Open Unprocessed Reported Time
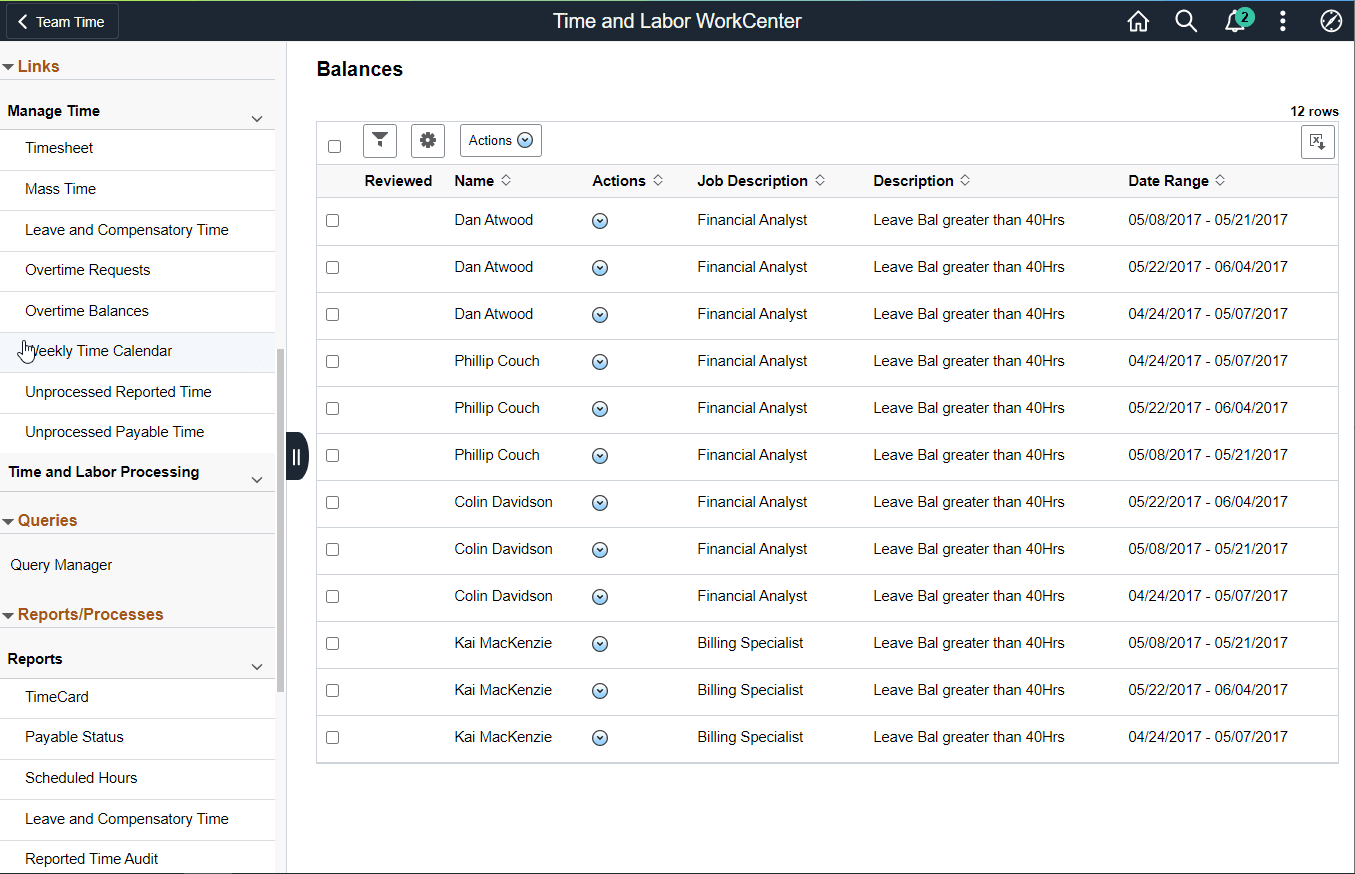This screenshot has width=1355, height=874. [x=118, y=392]
